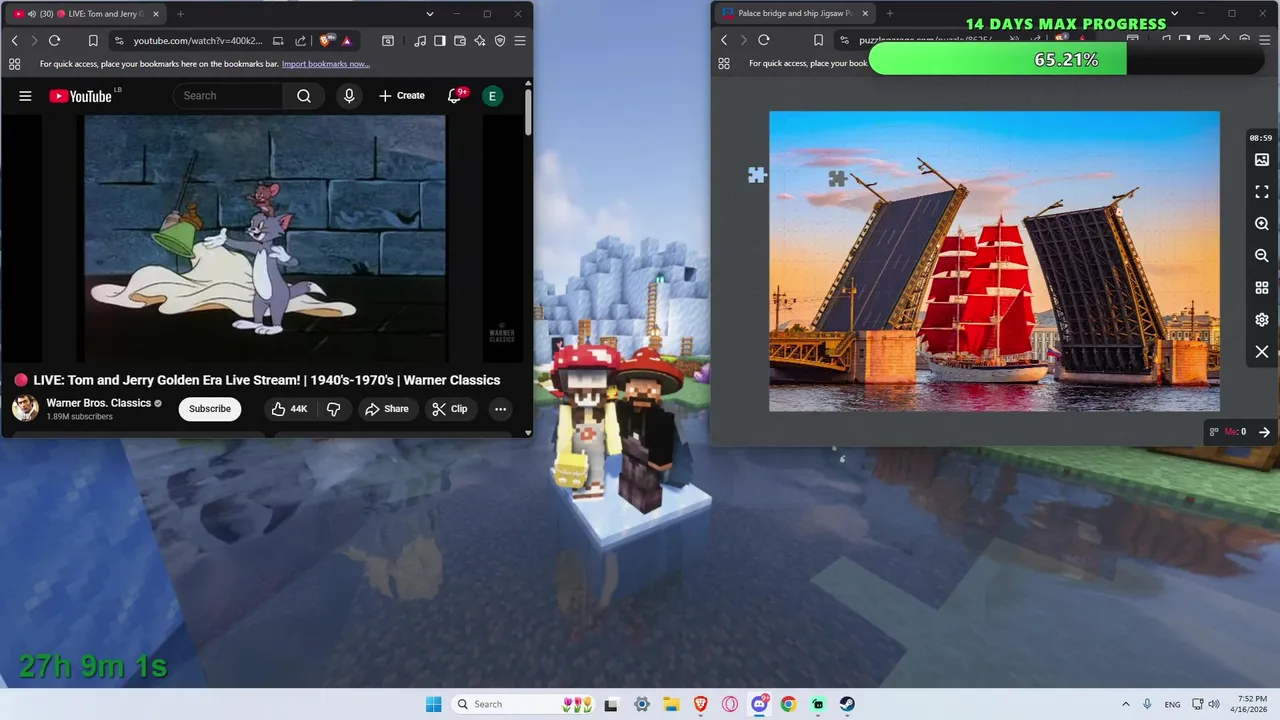This screenshot has width=1280, height=720.
Task: Open the Warner Bros. Classics channel name
Action: point(99,403)
